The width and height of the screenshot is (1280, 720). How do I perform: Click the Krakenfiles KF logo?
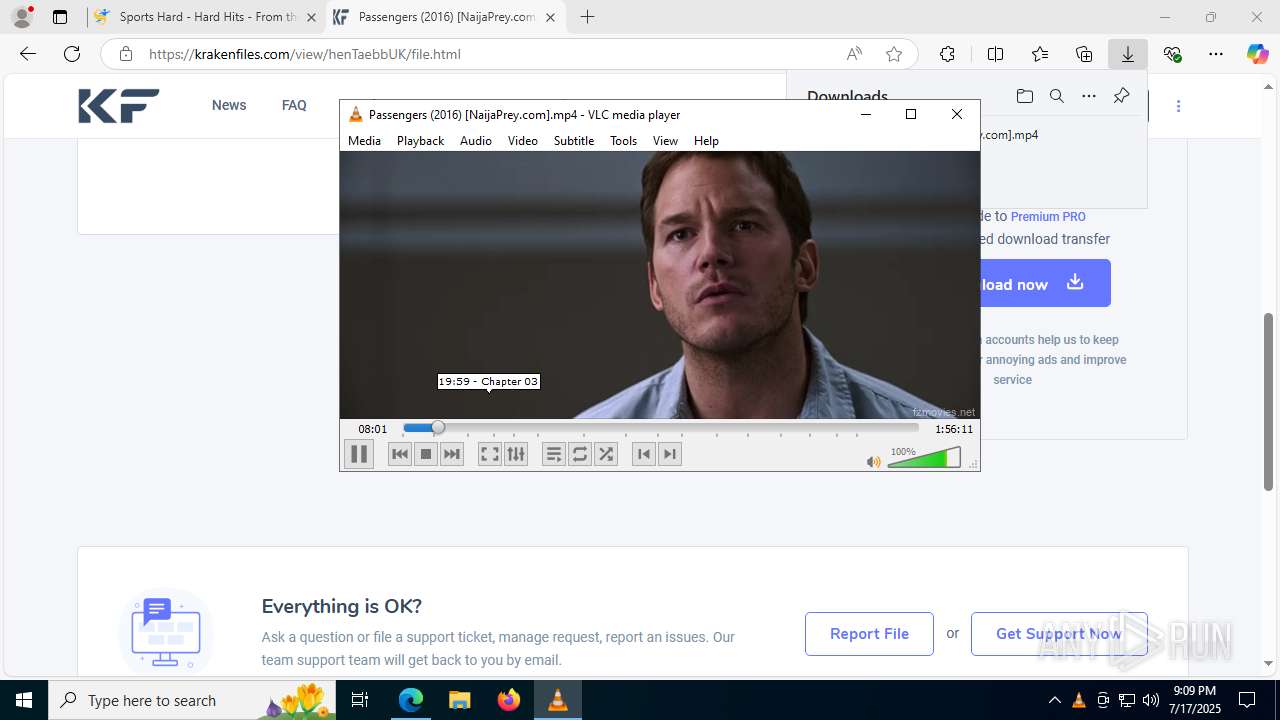tap(119, 105)
